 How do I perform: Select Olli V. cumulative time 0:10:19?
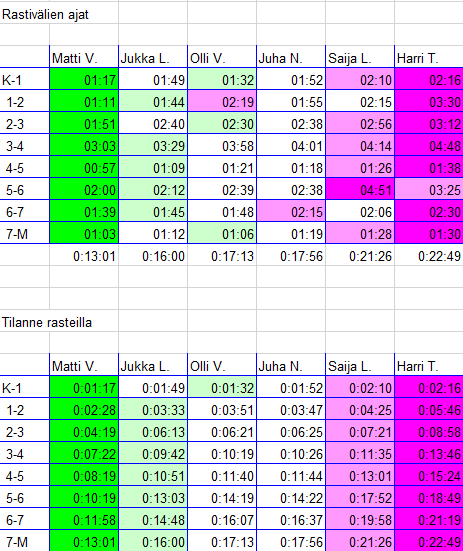pos(222,454)
